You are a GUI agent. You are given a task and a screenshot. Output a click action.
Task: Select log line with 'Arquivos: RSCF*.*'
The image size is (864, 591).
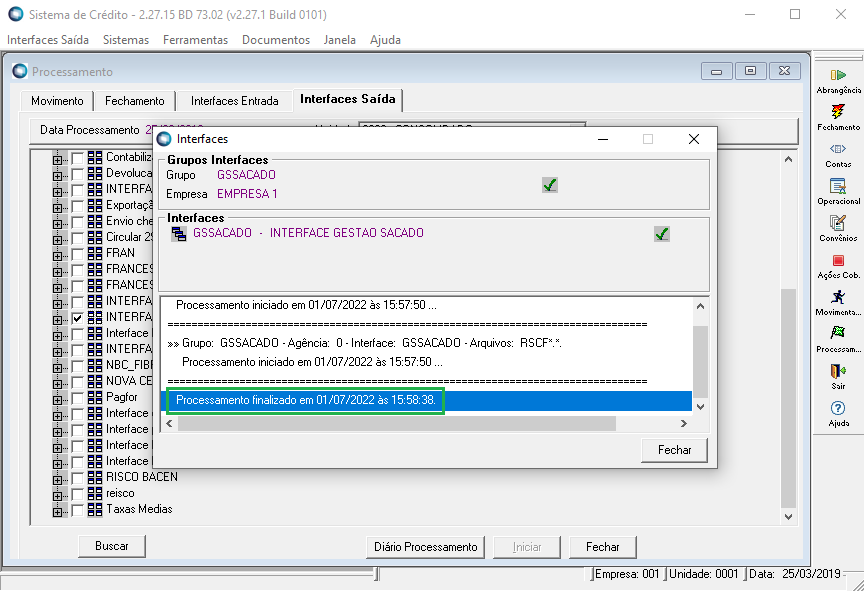pyautogui.click(x=426, y=343)
